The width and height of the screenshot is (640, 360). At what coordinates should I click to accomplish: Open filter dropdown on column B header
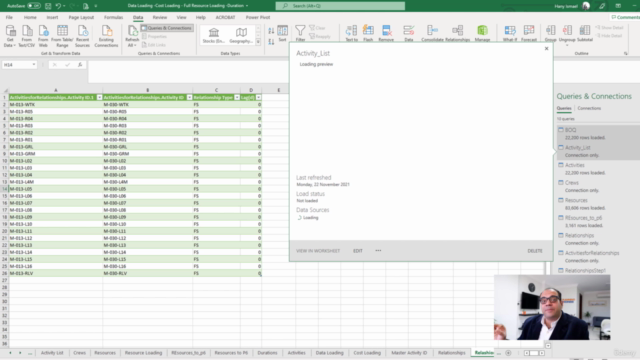coord(189,98)
